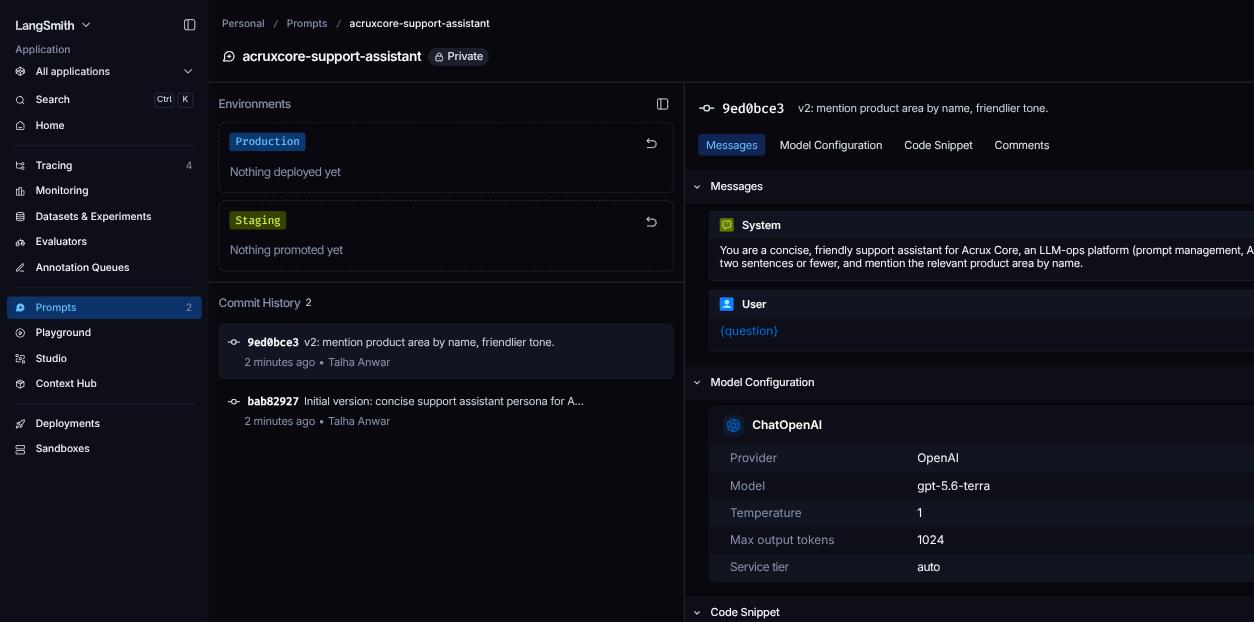Click the Home house icon
This screenshot has width=1254, height=622.
point(20,126)
